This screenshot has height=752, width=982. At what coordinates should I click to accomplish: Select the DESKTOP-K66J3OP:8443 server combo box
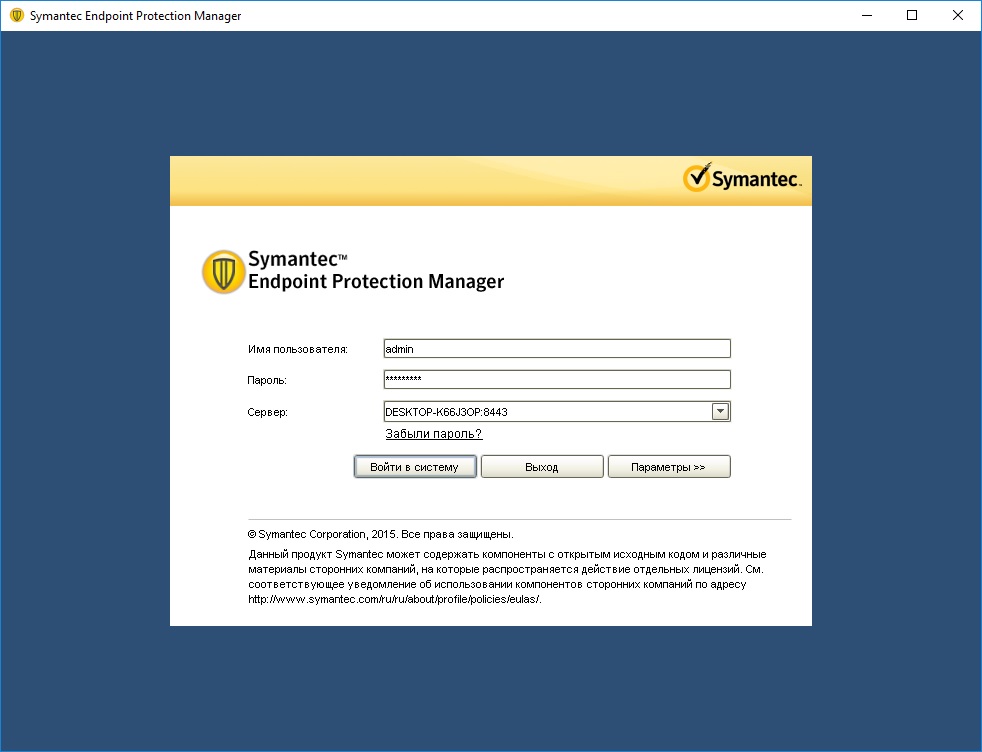(x=557, y=411)
